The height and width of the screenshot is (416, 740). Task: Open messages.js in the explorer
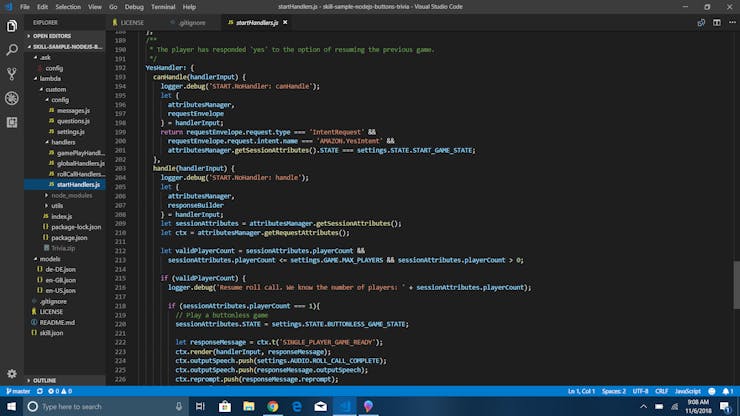[73, 110]
